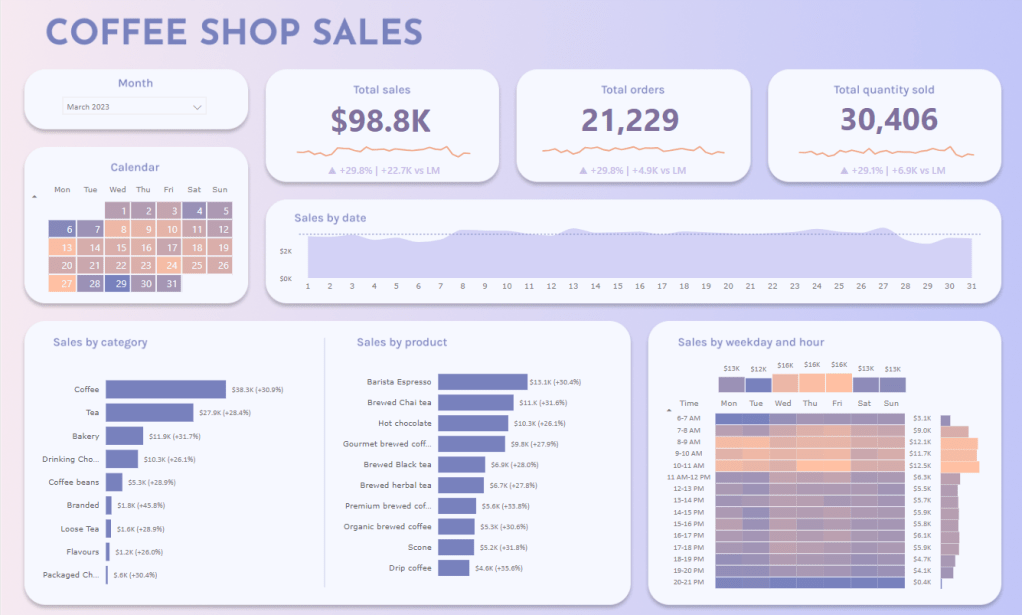
Task: Collapse the calendar using the small triangle
Action: click(x=34, y=197)
